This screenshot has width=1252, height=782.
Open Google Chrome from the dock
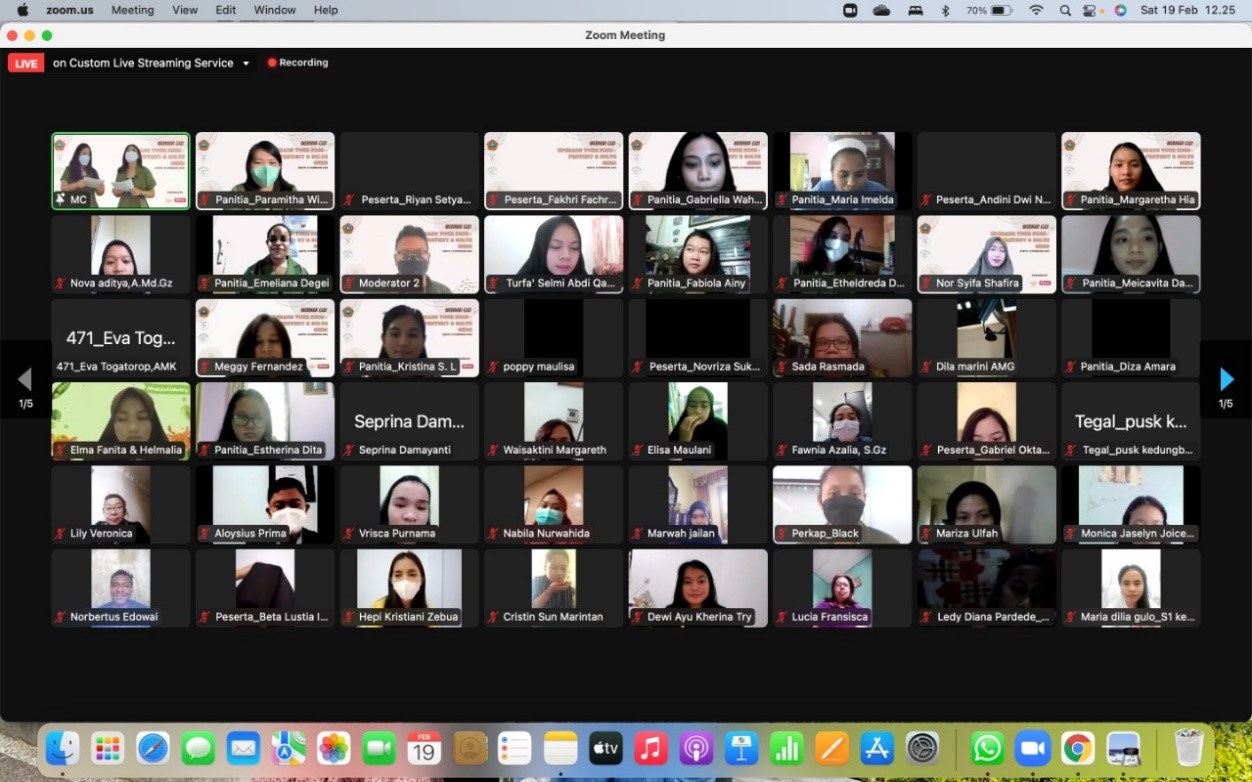pos(1077,748)
